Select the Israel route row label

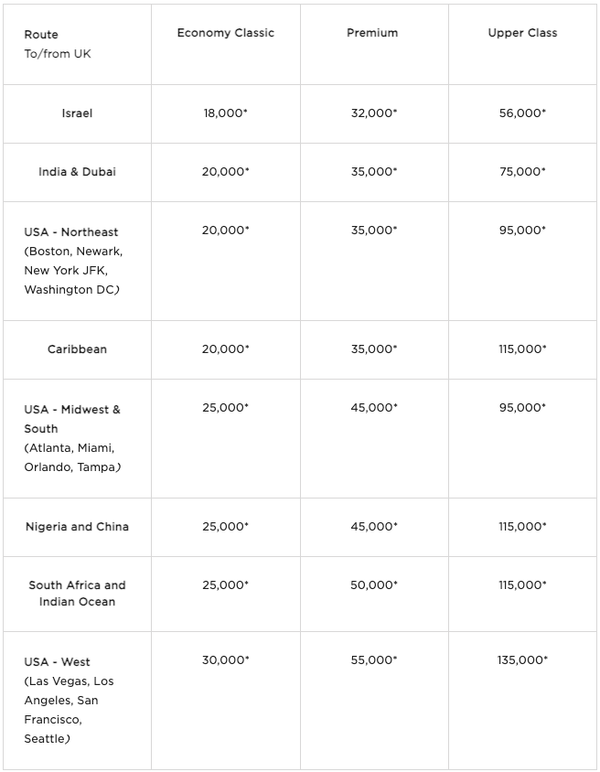pos(77,113)
